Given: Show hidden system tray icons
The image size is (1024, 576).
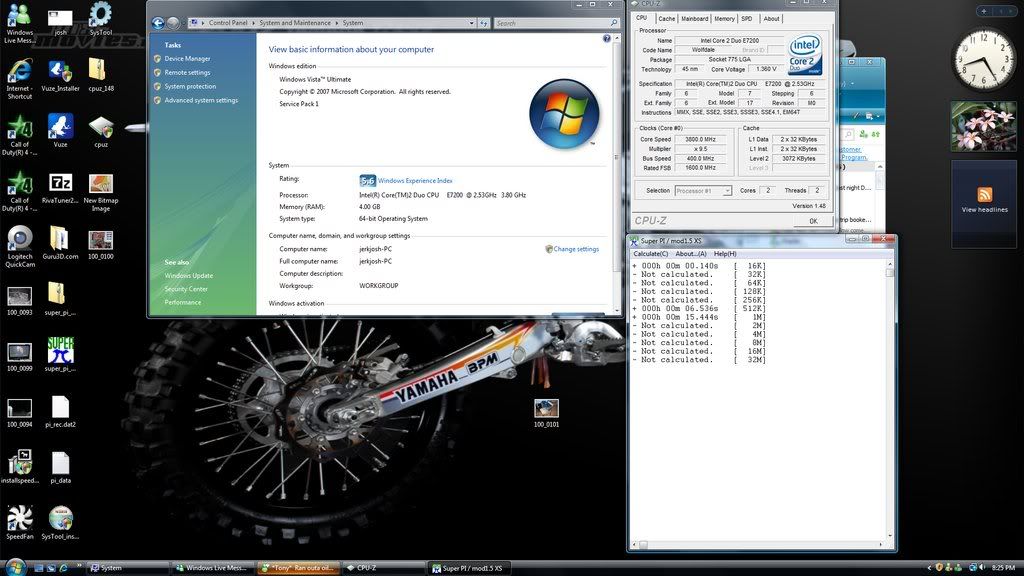Looking at the screenshot, I should 929,568.
